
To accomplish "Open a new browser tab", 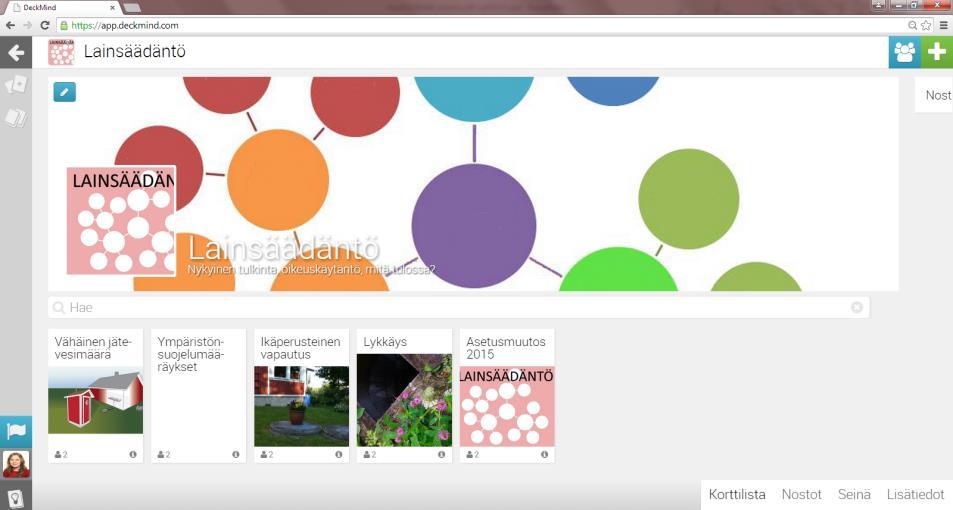I will coord(132,7).
